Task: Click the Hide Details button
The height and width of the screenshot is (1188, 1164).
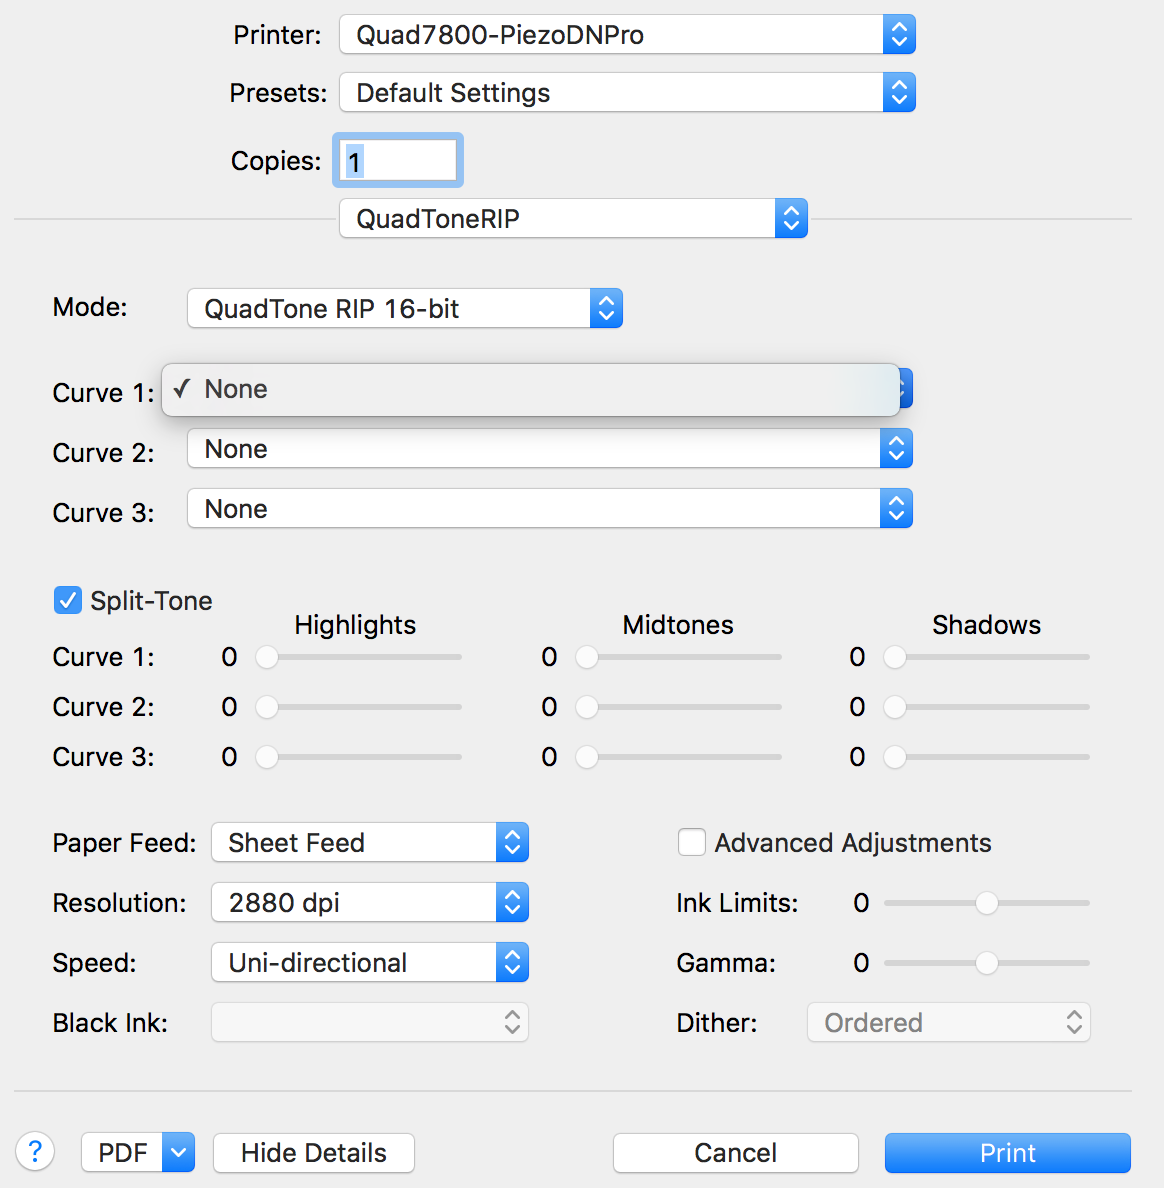Action: pos(314,1152)
